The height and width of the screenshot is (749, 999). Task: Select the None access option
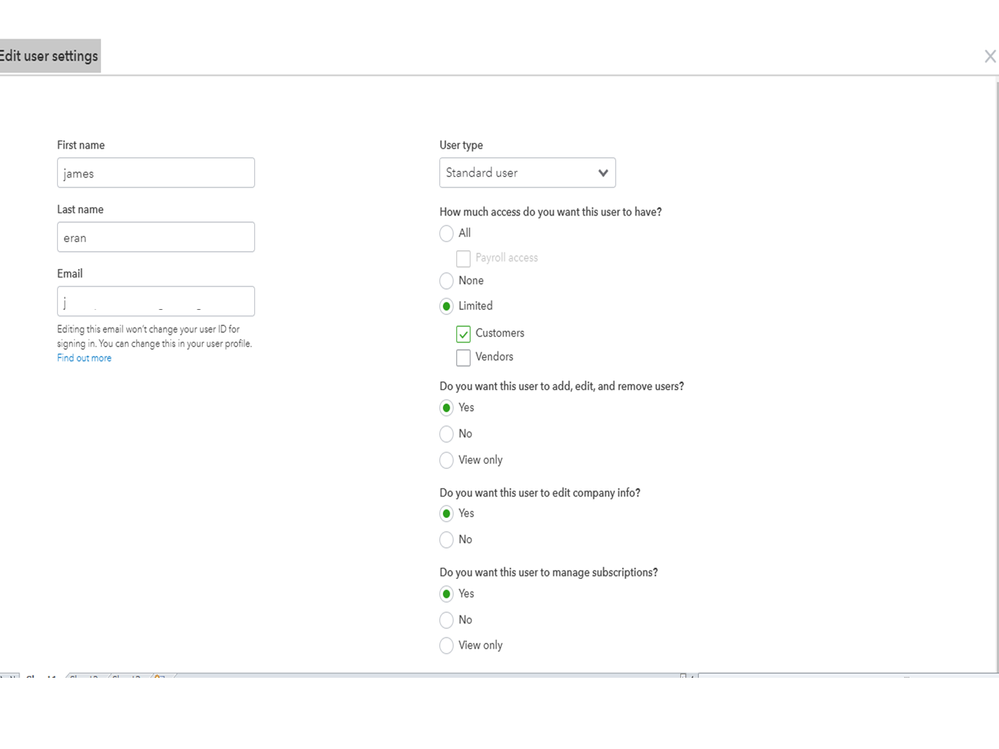coord(446,280)
